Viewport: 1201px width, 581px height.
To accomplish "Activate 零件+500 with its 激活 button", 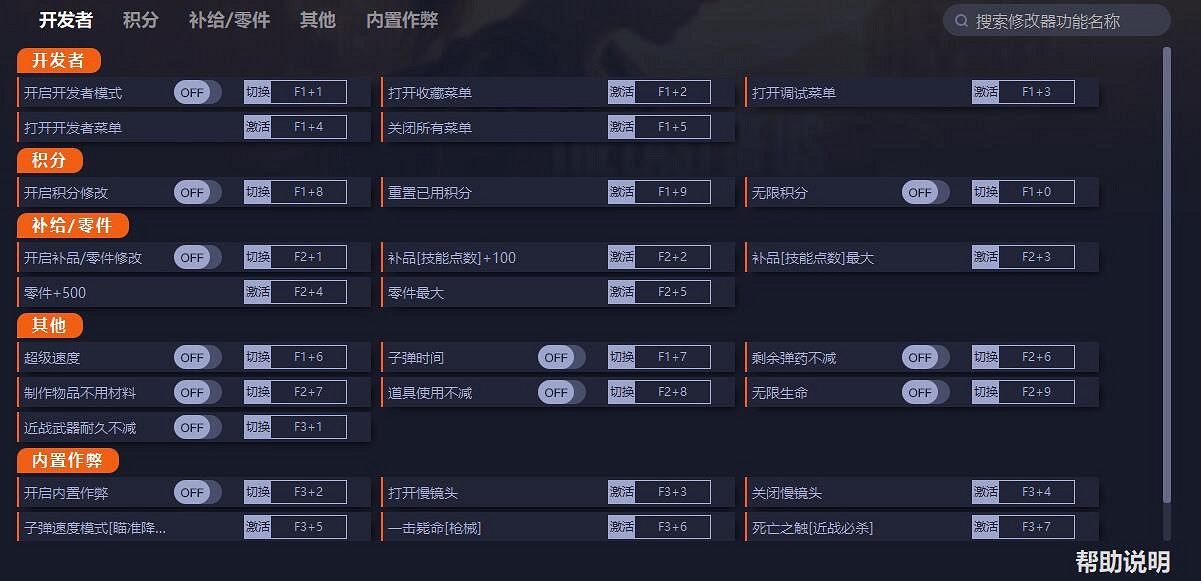I will [x=258, y=292].
